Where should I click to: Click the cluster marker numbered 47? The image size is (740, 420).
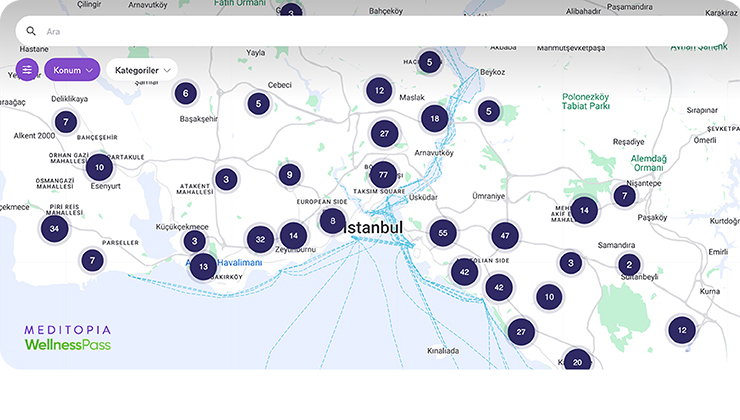(x=505, y=236)
